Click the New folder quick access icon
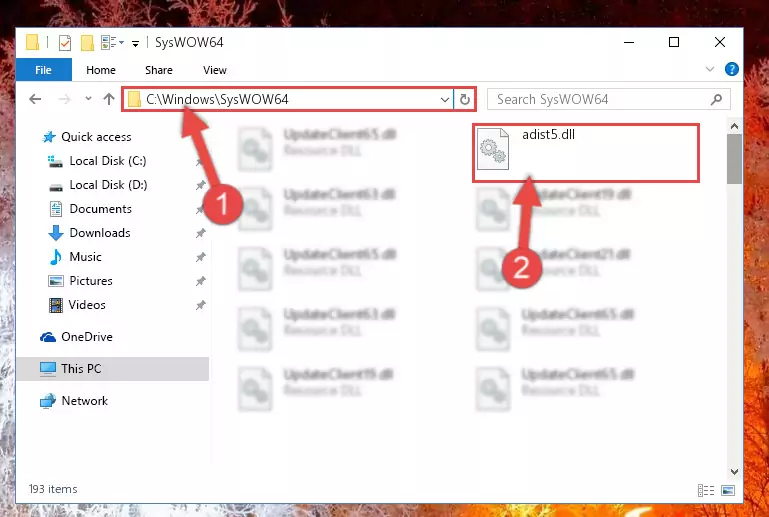This screenshot has width=769, height=517. [x=87, y=43]
